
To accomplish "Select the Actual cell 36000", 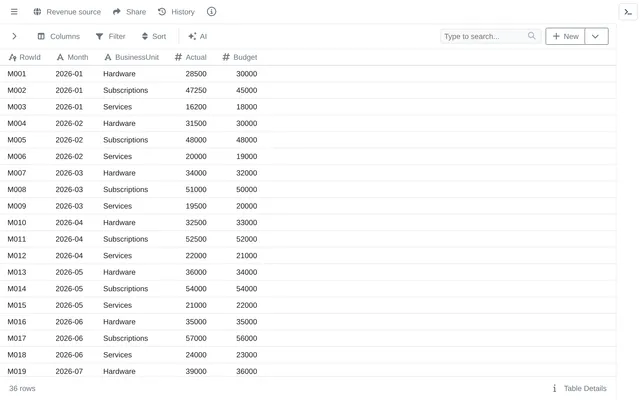I will 196,272.
